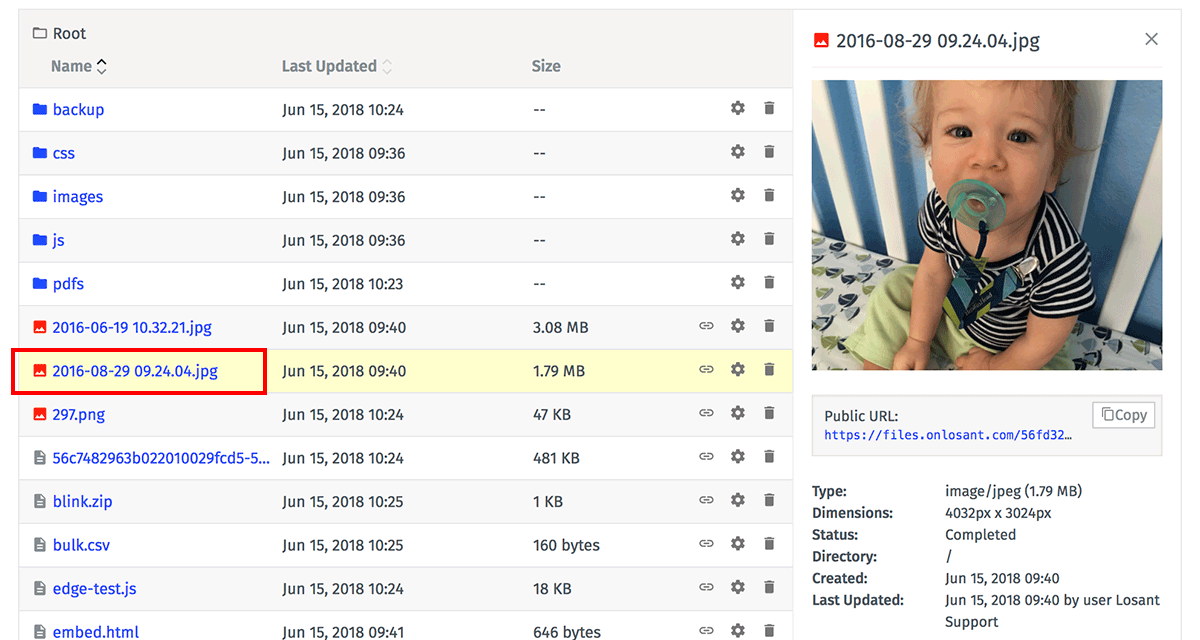Click trash icon in pdfs row
This screenshot has width=1200, height=640.
click(769, 283)
